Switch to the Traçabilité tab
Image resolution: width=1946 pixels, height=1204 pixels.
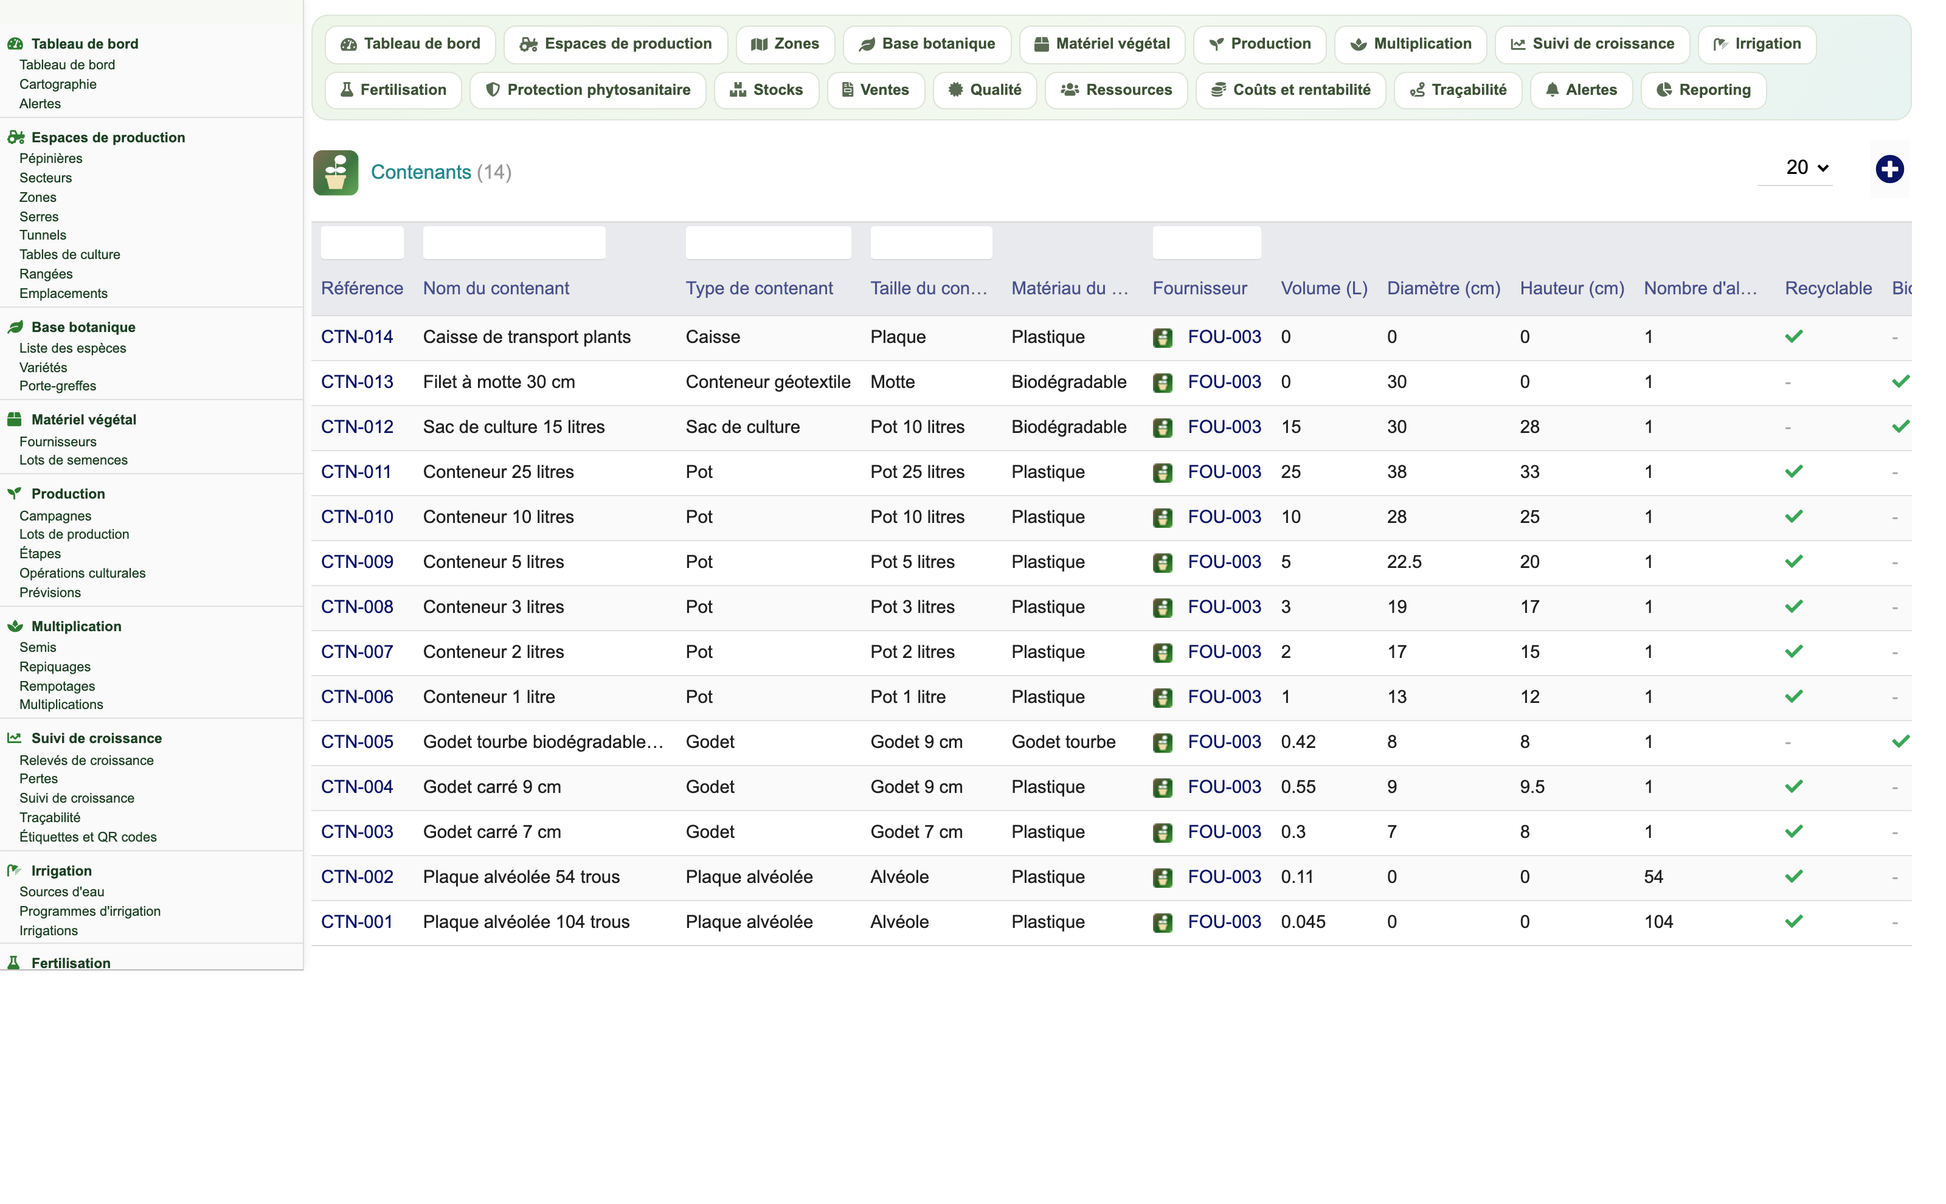[1458, 90]
